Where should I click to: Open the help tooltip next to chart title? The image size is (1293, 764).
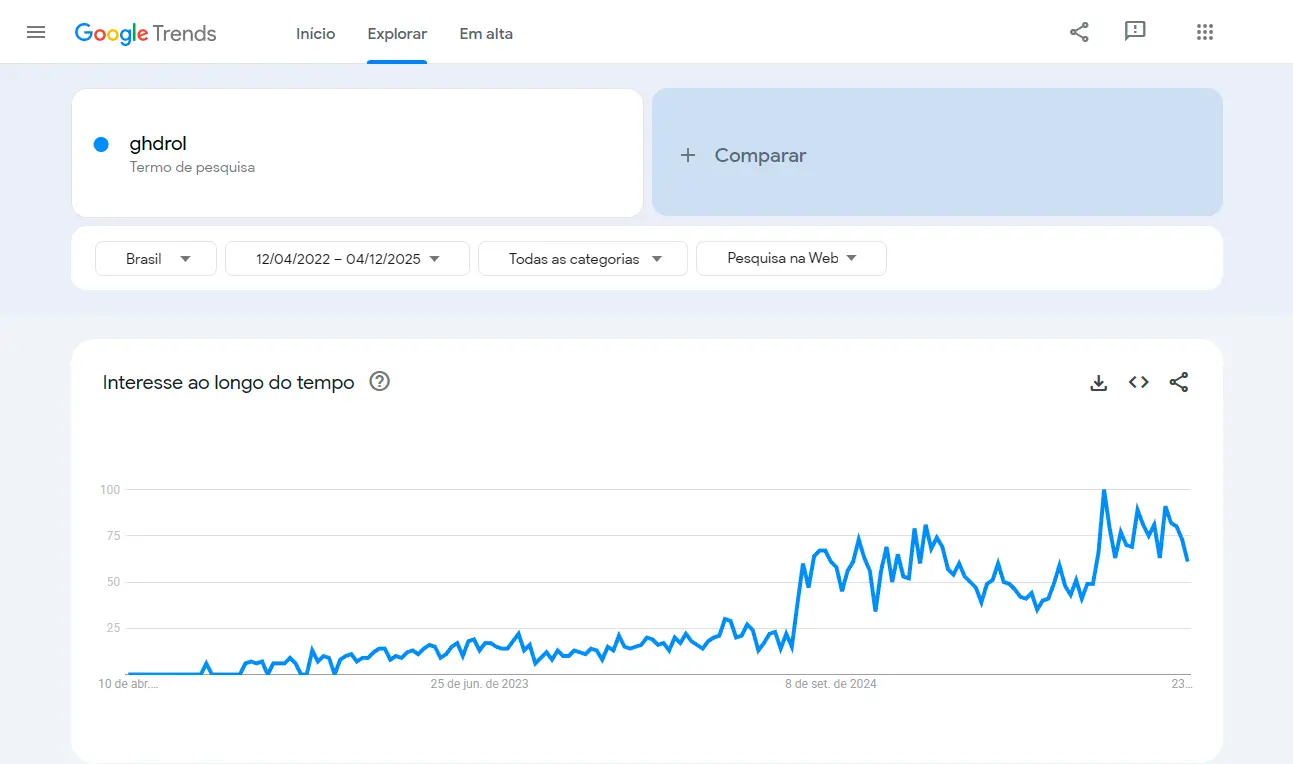tap(379, 381)
